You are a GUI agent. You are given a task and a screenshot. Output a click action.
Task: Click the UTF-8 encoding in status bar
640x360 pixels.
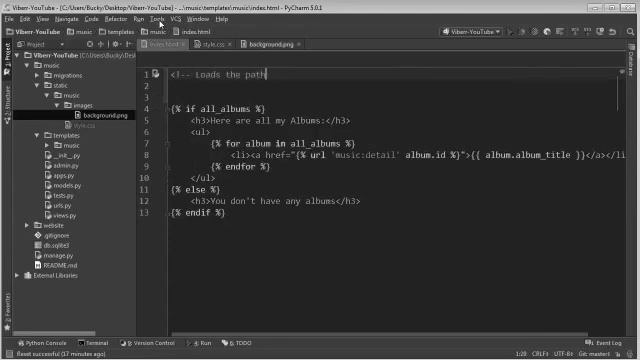coord(563,354)
